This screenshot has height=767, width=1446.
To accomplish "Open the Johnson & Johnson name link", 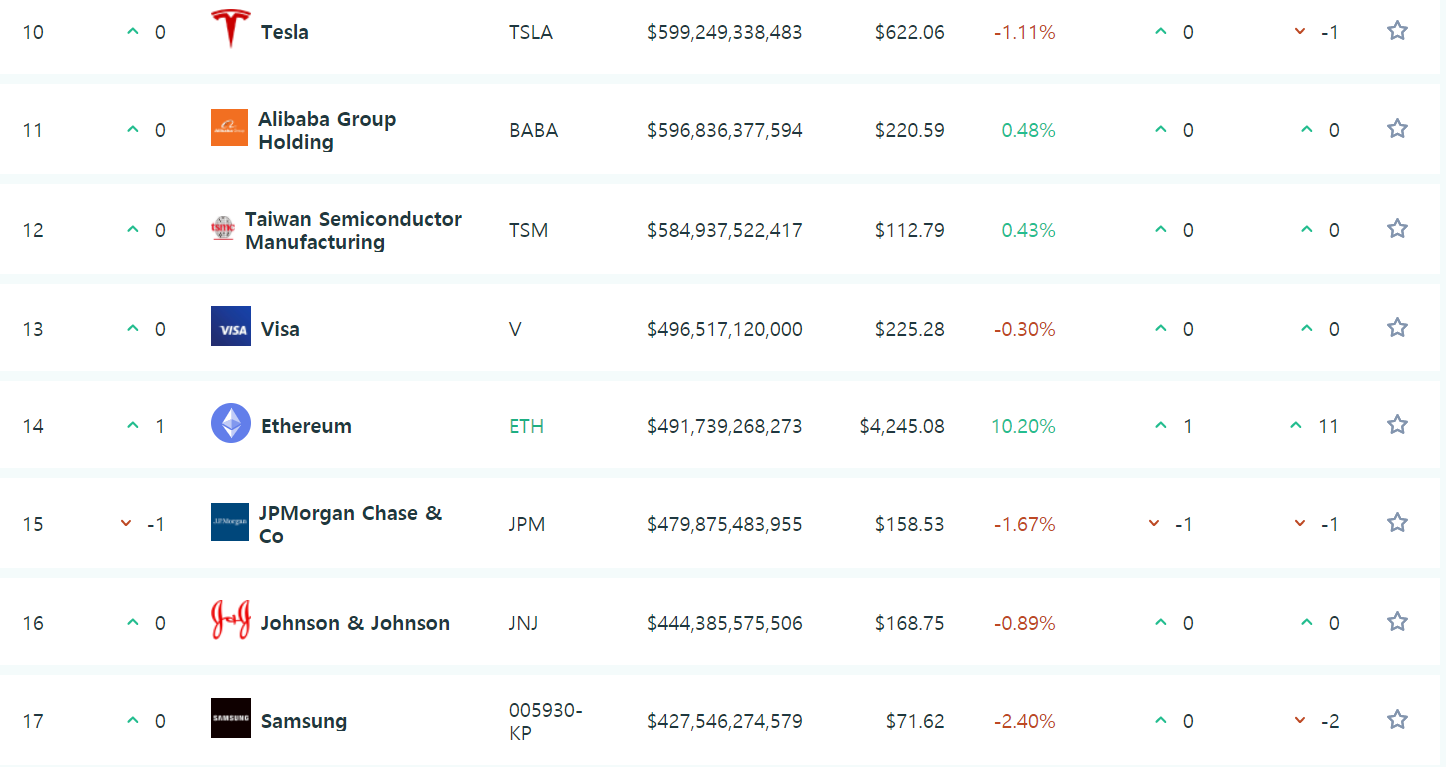I will click(x=355, y=623).
